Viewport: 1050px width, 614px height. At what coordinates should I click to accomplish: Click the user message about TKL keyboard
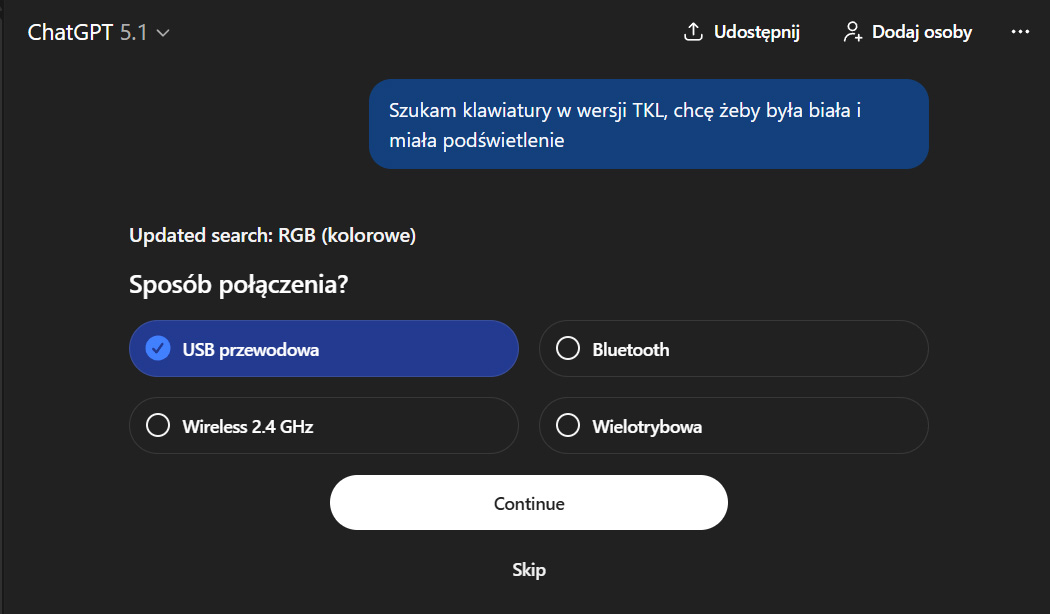648,125
